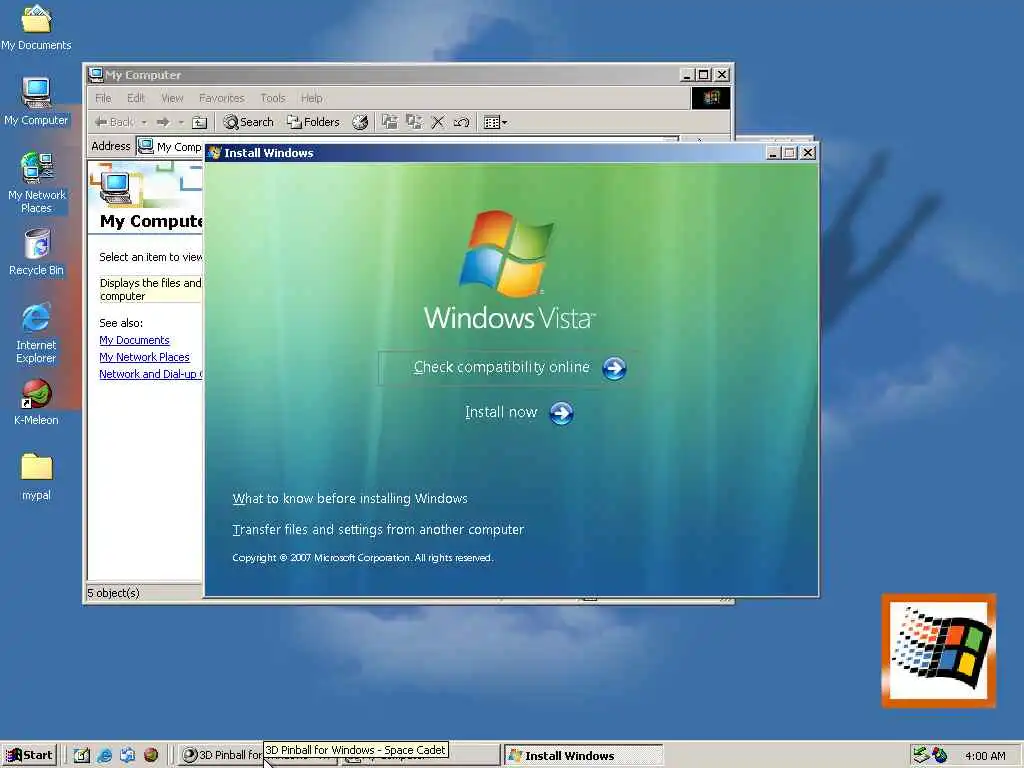Click the Undo toolbar icon

point(462,122)
